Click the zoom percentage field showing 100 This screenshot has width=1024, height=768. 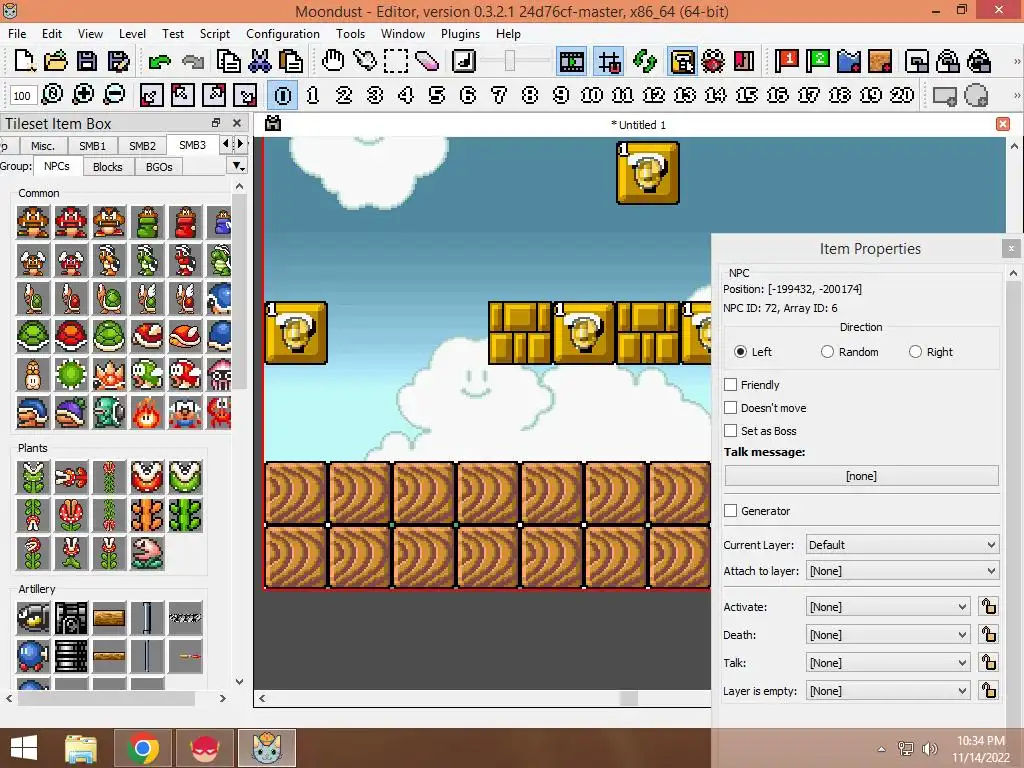[22, 95]
